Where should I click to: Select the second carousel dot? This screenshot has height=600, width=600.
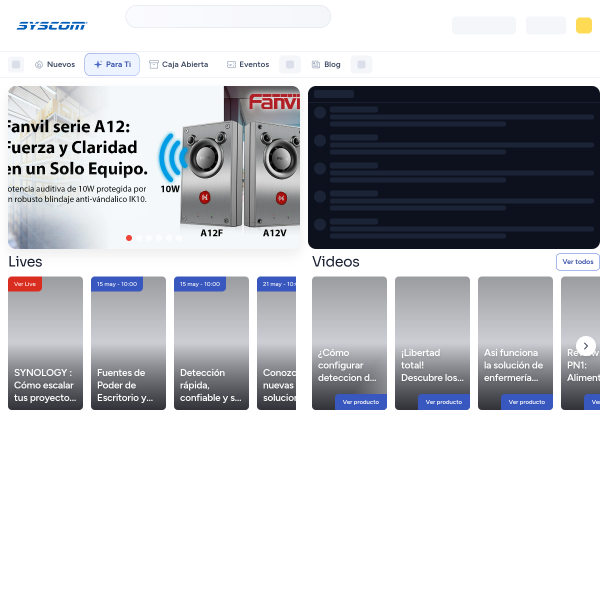[139, 238]
